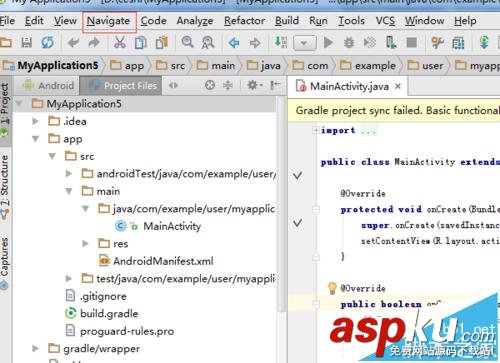Click the Collapse All icon in Project panel
Screen dimensions: 500x363
pos(228,86)
